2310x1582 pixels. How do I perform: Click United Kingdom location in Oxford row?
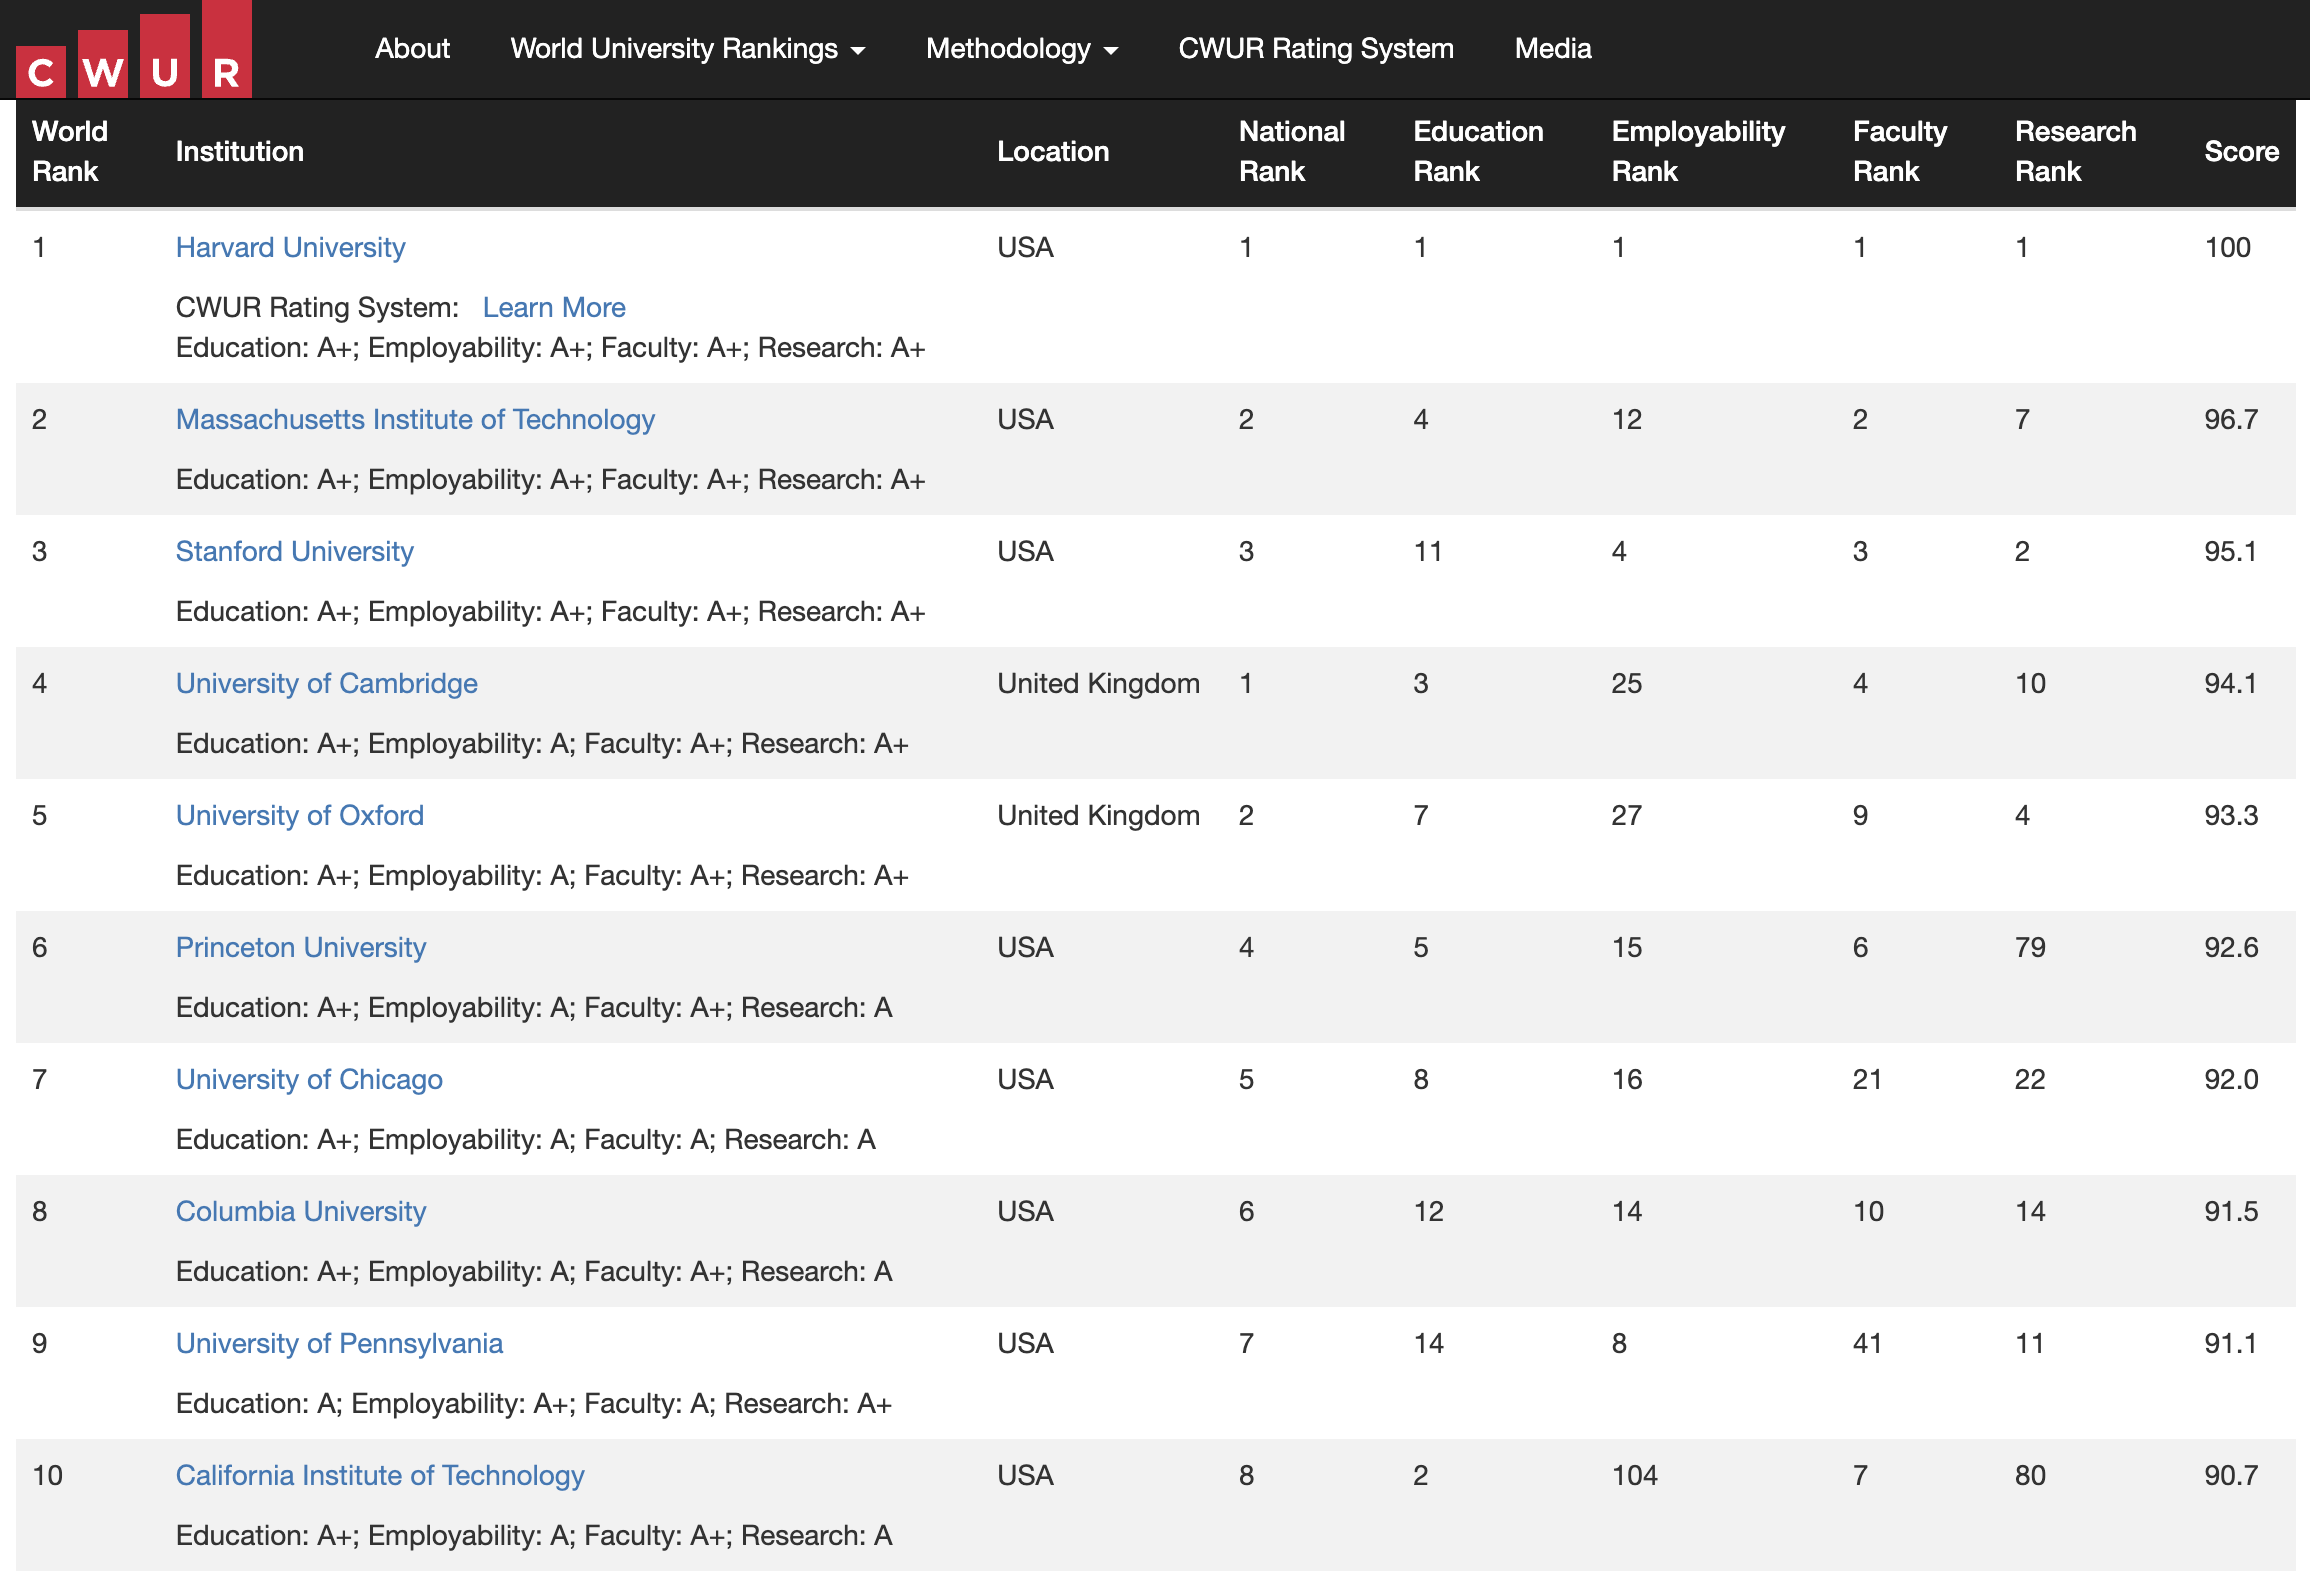(x=1098, y=815)
